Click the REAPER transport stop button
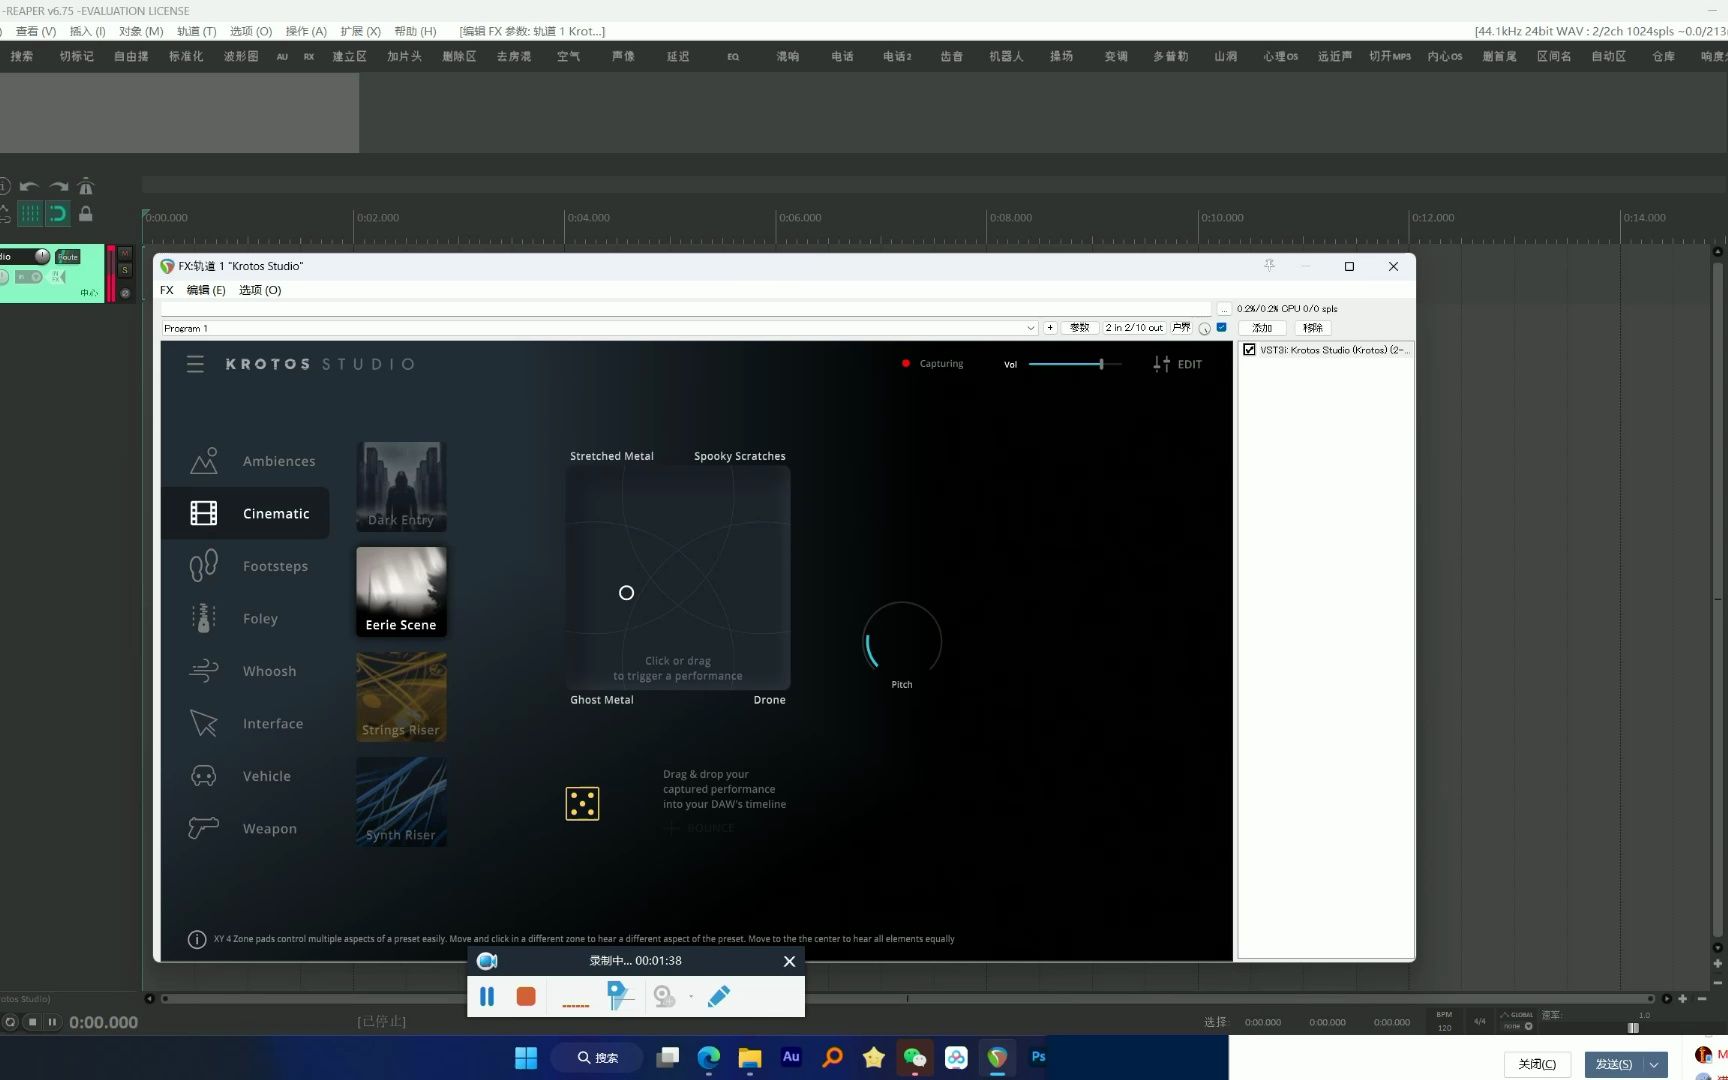Viewport: 1728px width, 1080px height. coord(32,1022)
